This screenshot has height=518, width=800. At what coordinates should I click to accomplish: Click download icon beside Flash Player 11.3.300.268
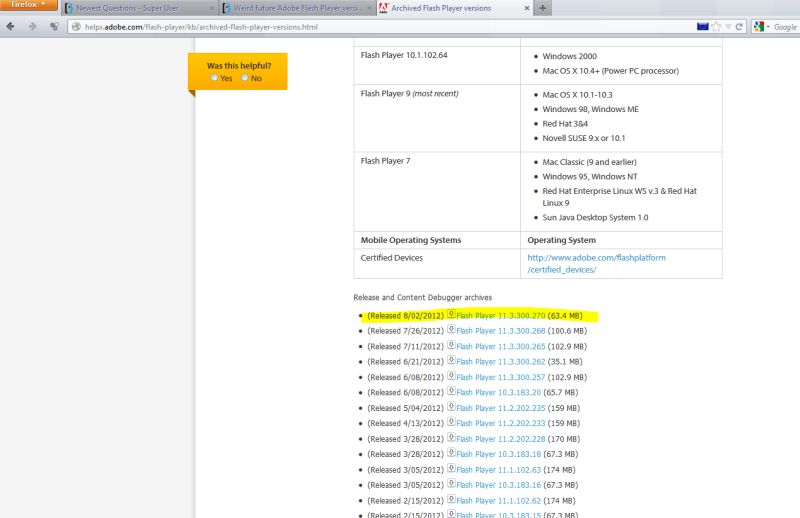451,330
